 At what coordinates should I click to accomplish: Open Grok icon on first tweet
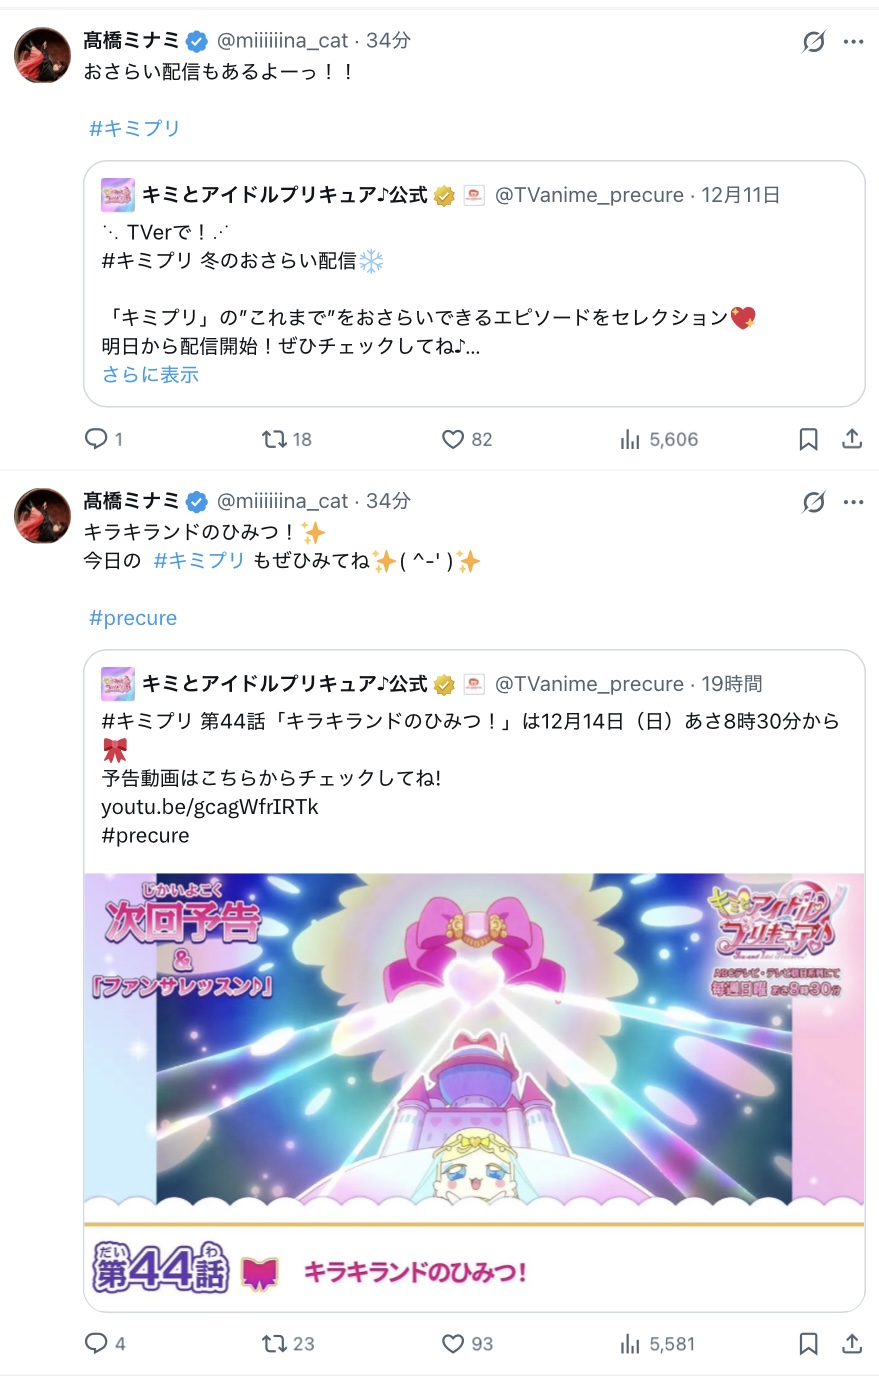point(813,41)
